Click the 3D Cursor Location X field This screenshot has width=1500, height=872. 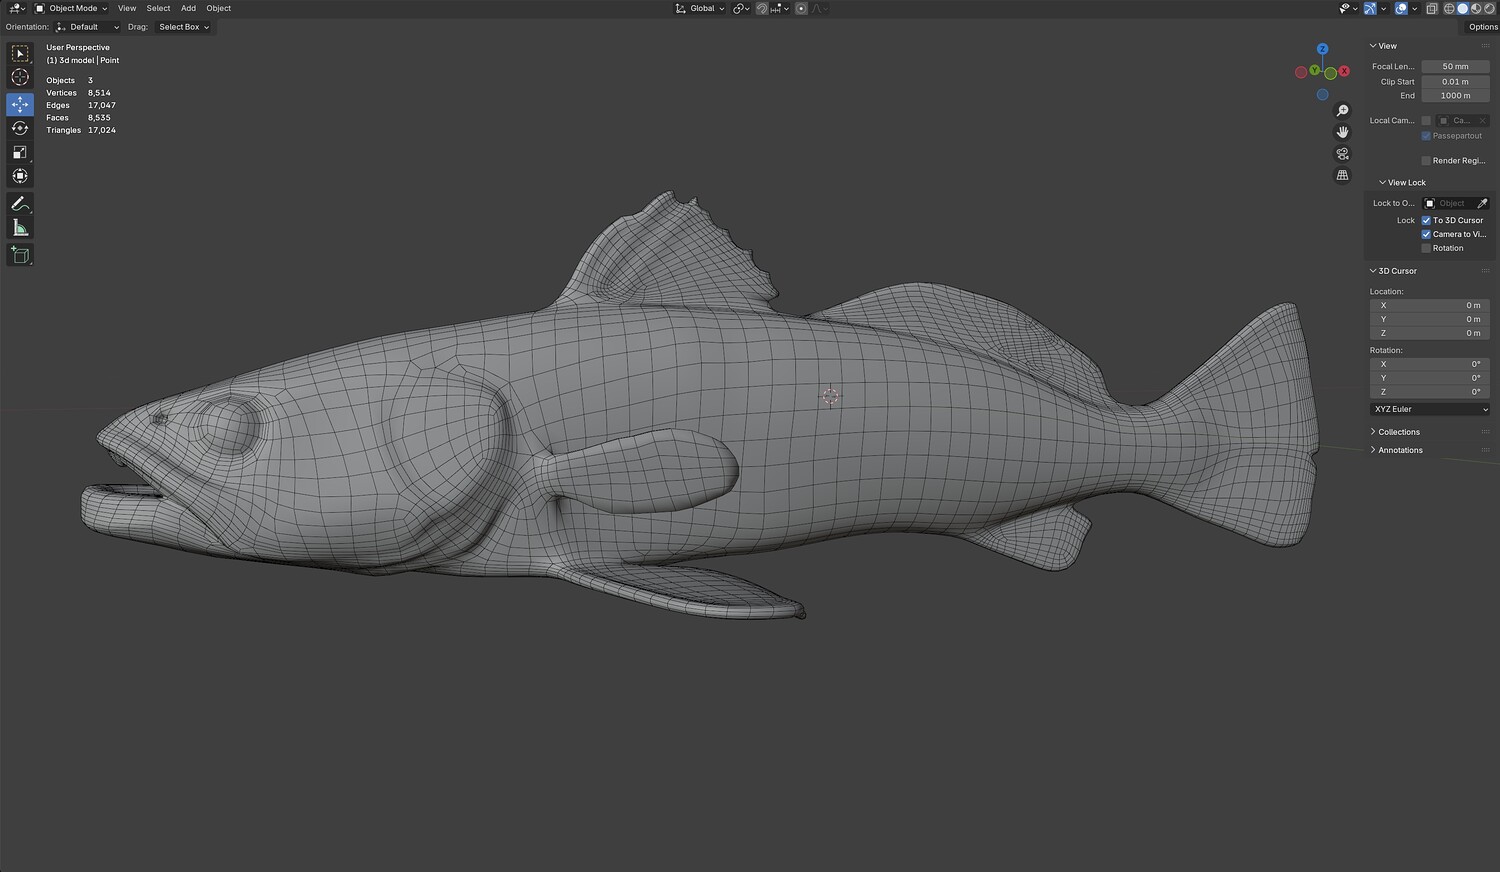pyautogui.click(x=1430, y=305)
